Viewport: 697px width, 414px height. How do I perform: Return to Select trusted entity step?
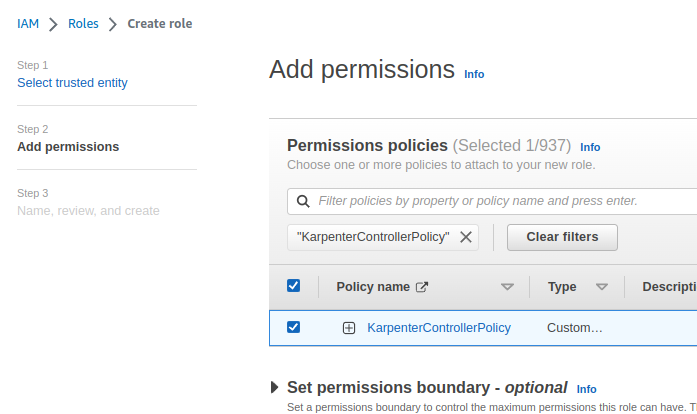[x=72, y=83]
